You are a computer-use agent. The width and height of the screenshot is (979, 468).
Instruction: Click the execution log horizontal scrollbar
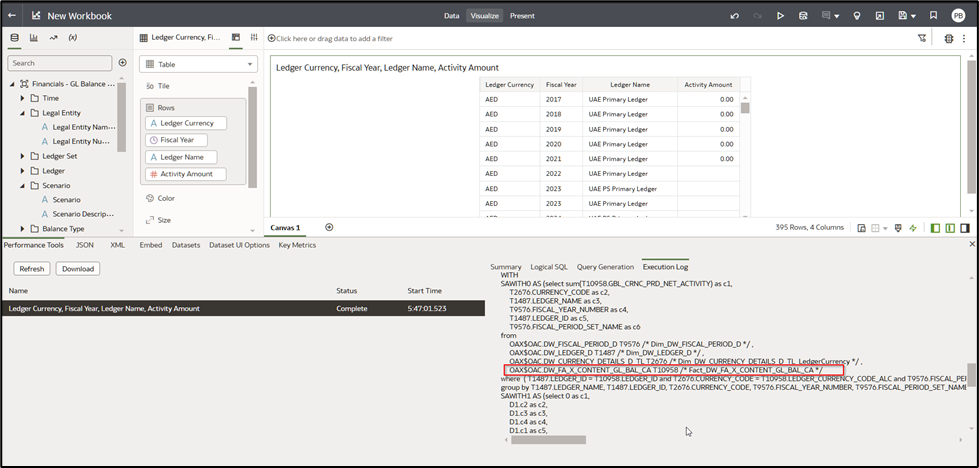point(548,440)
